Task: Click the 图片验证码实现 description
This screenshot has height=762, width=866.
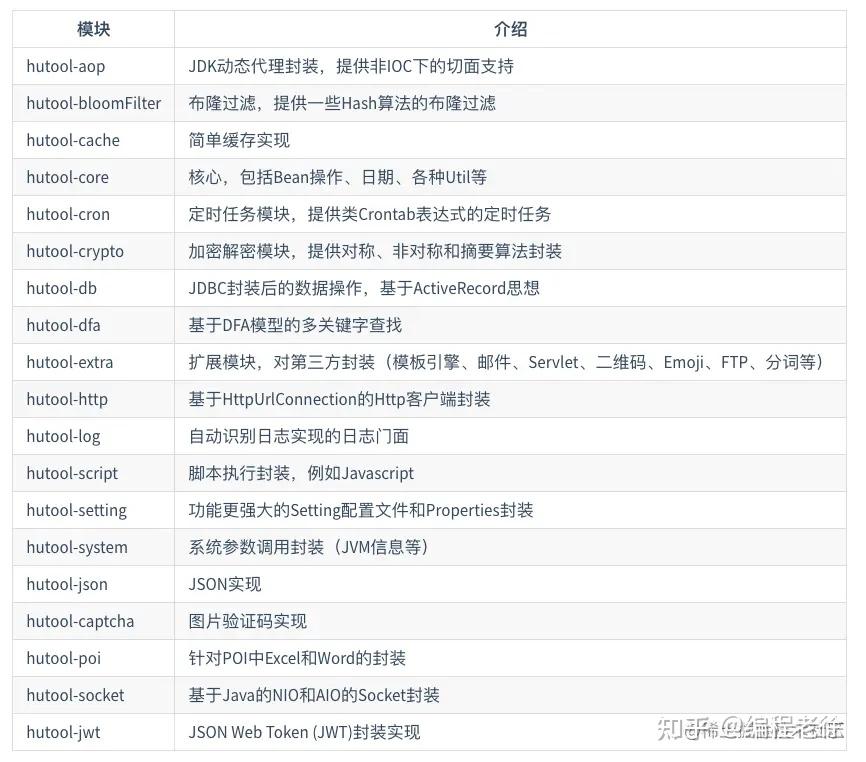Action: (247, 621)
